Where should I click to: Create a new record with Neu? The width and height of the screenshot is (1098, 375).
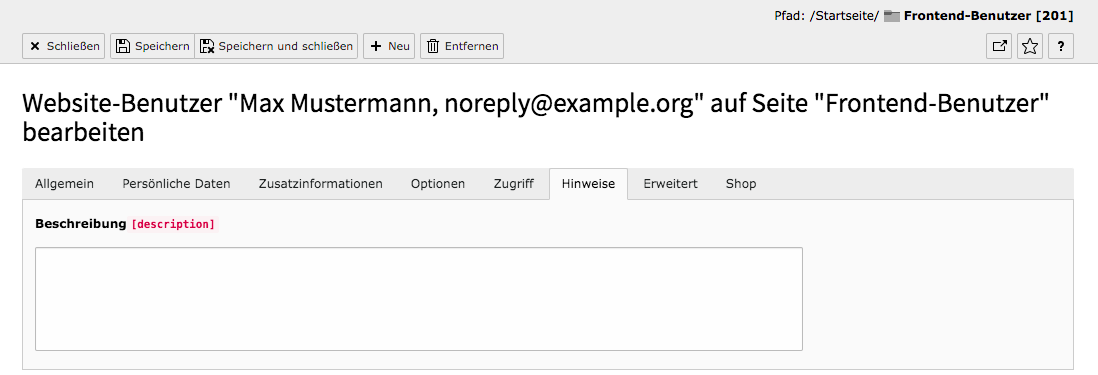389,46
